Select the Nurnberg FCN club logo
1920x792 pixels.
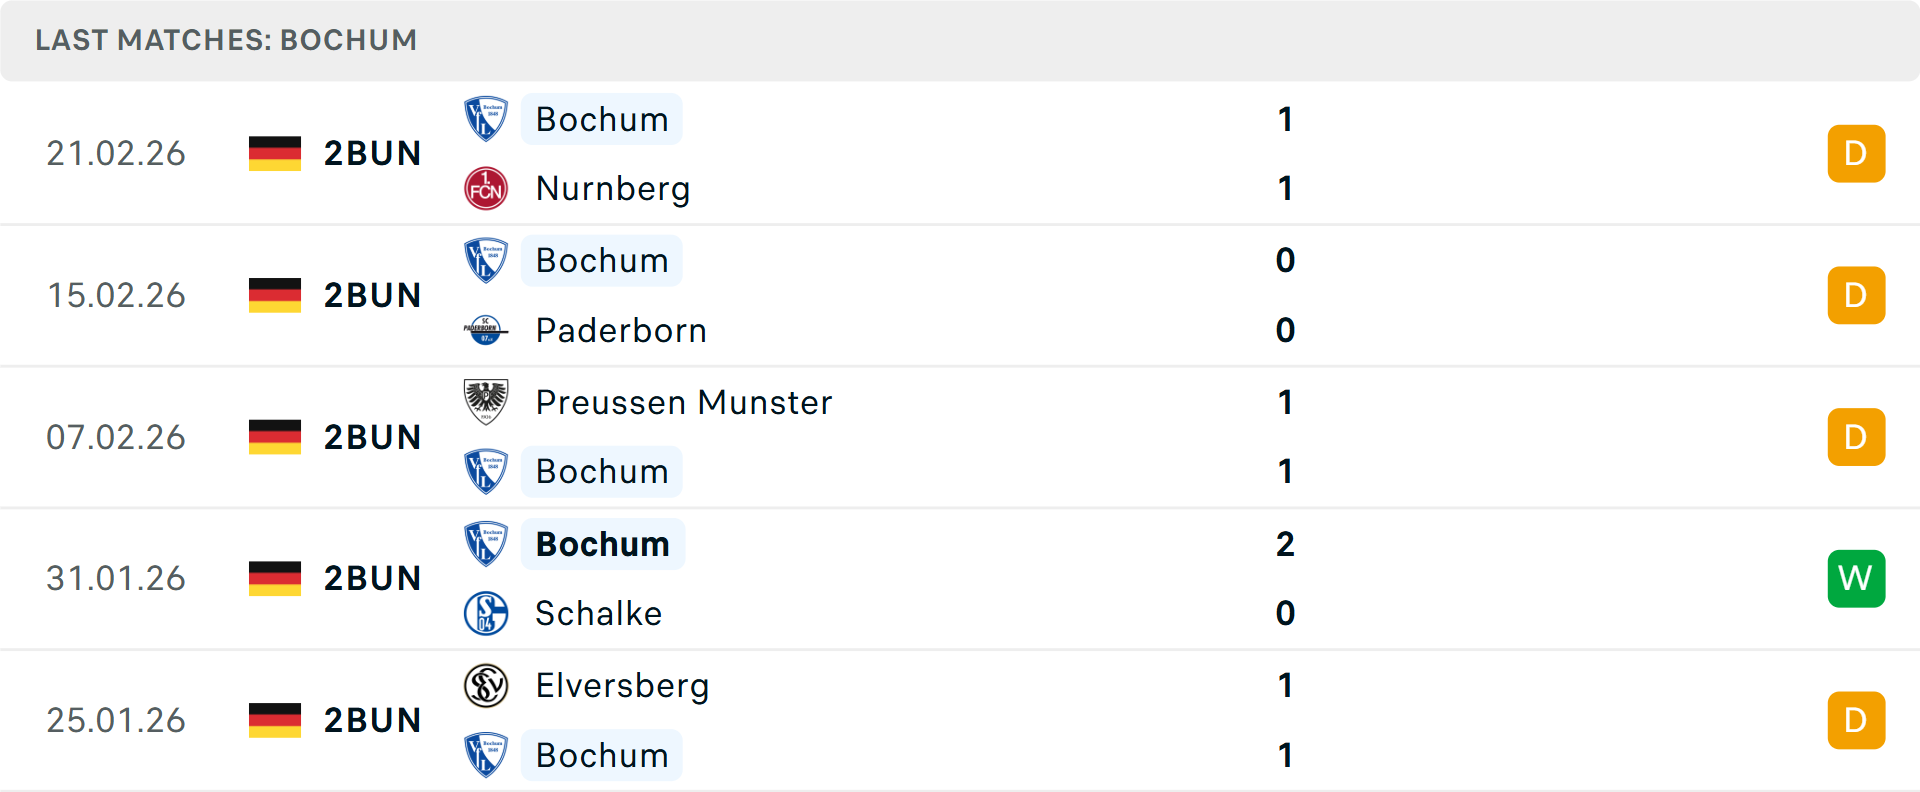click(486, 188)
